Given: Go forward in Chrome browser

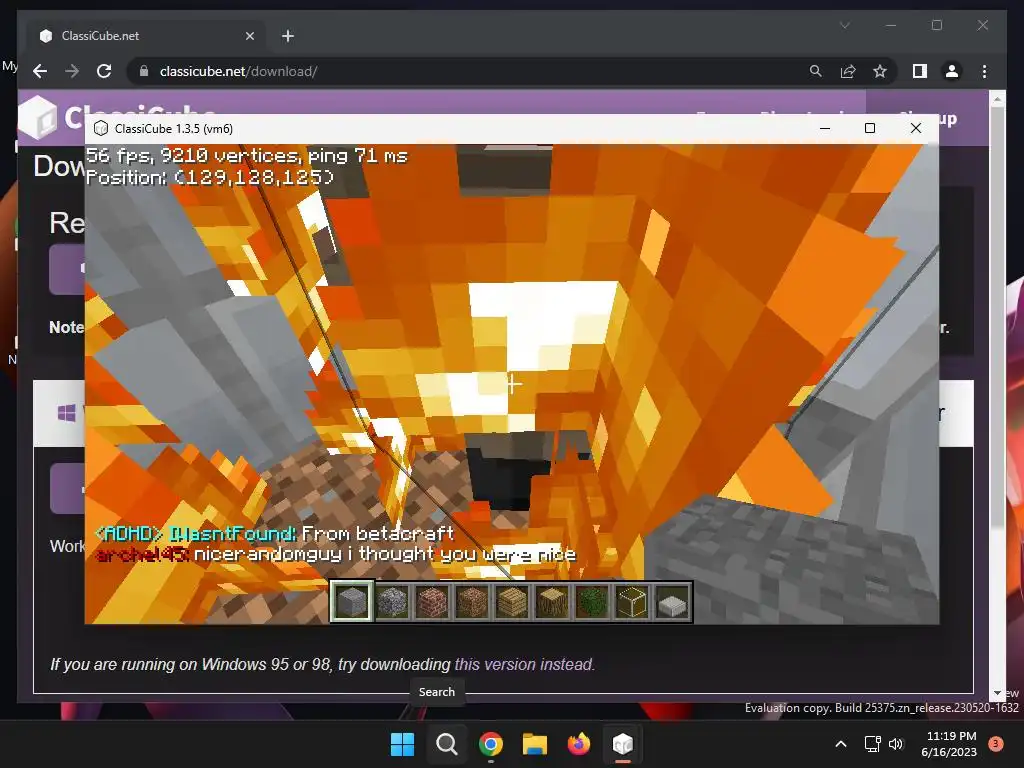Looking at the screenshot, I should (x=72, y=71).
